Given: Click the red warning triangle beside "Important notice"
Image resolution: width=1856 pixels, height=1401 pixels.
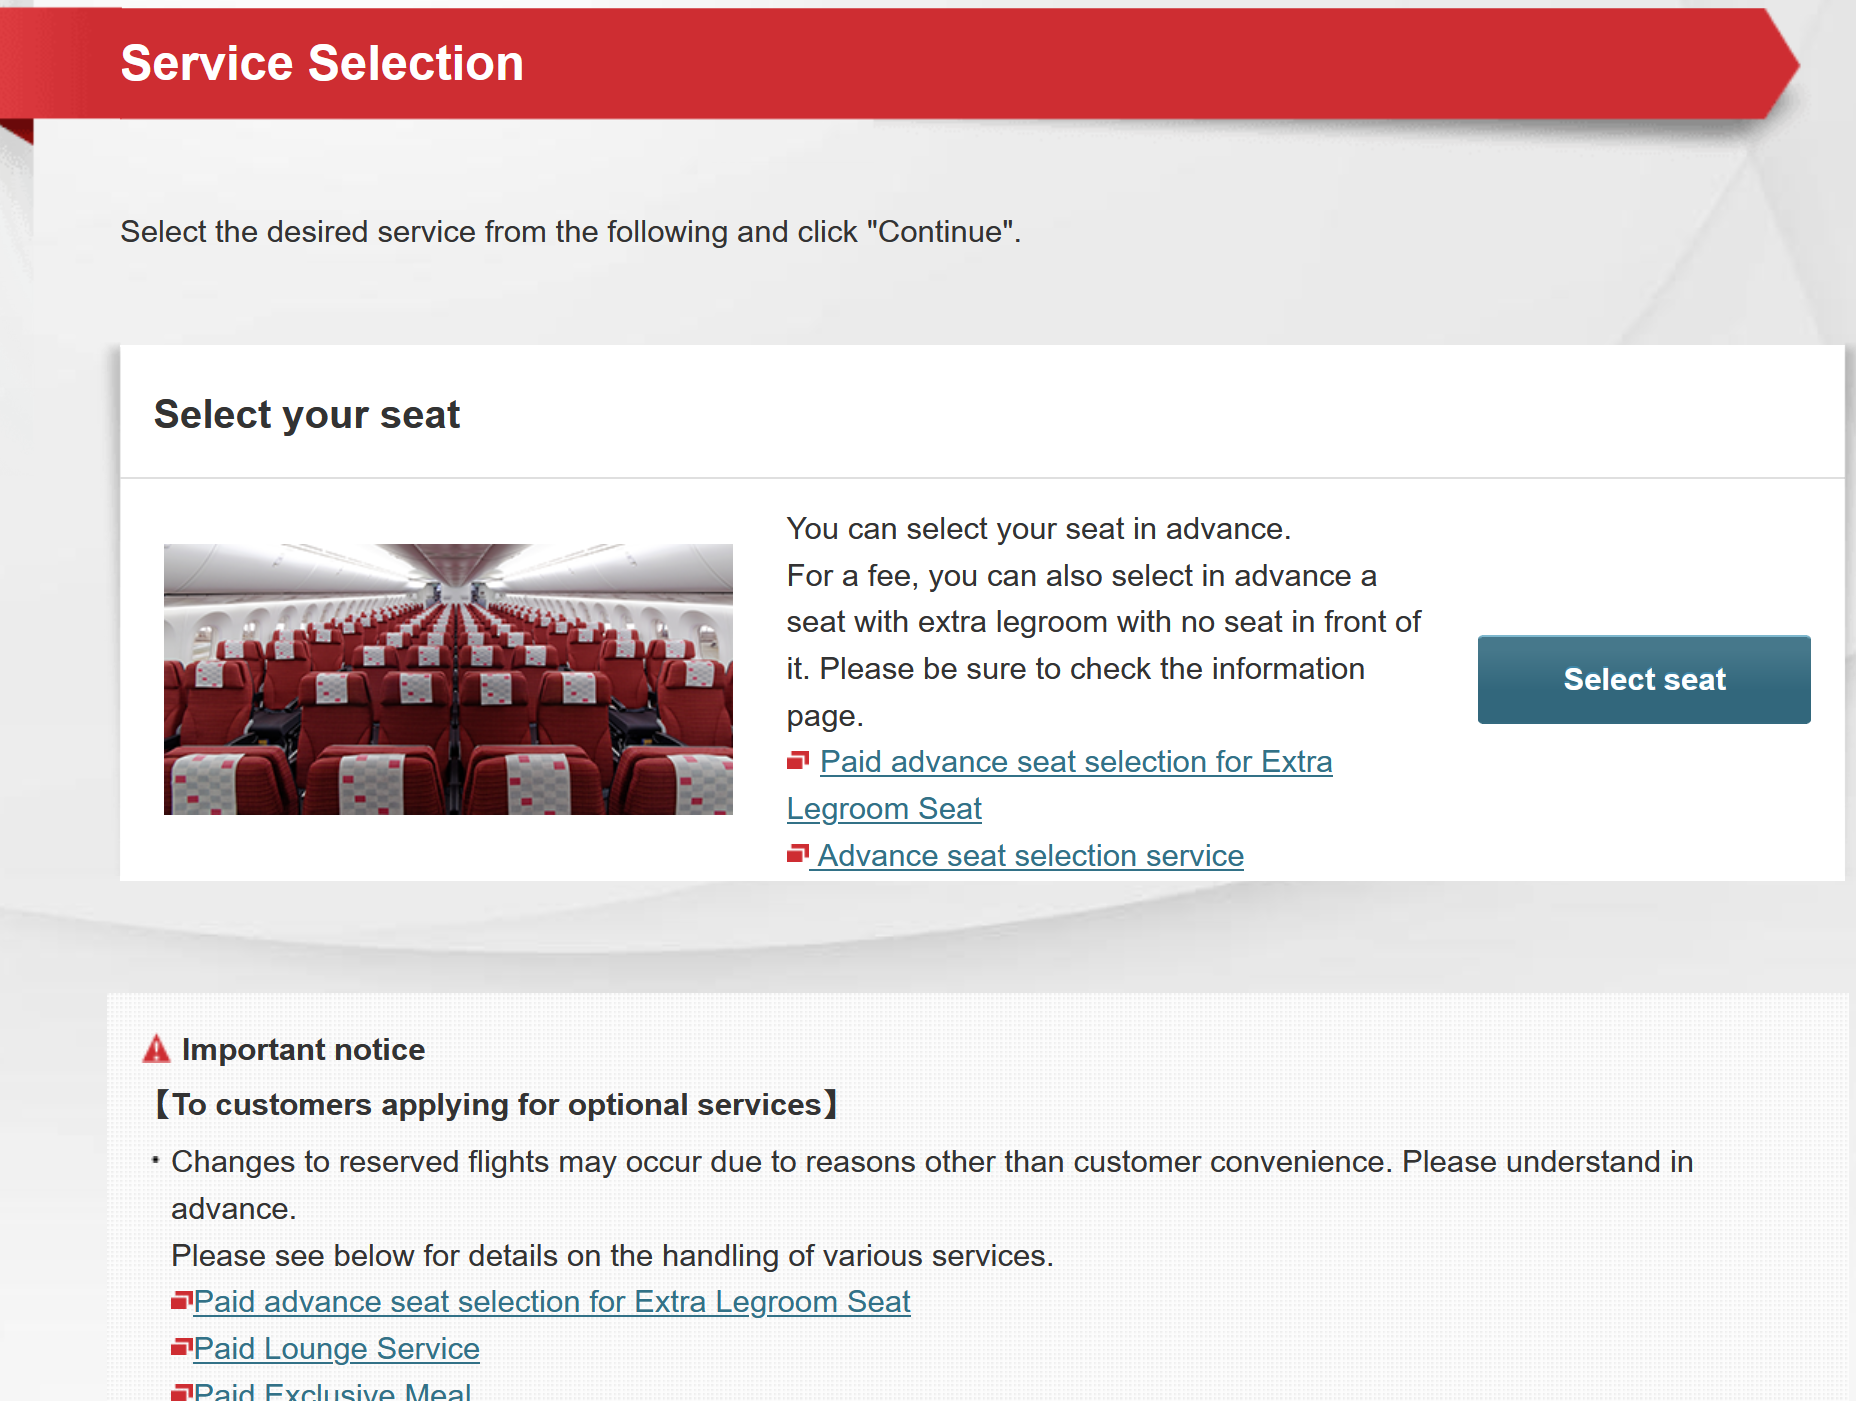Looking at the screenshot, I should [x=157, y=1049].
